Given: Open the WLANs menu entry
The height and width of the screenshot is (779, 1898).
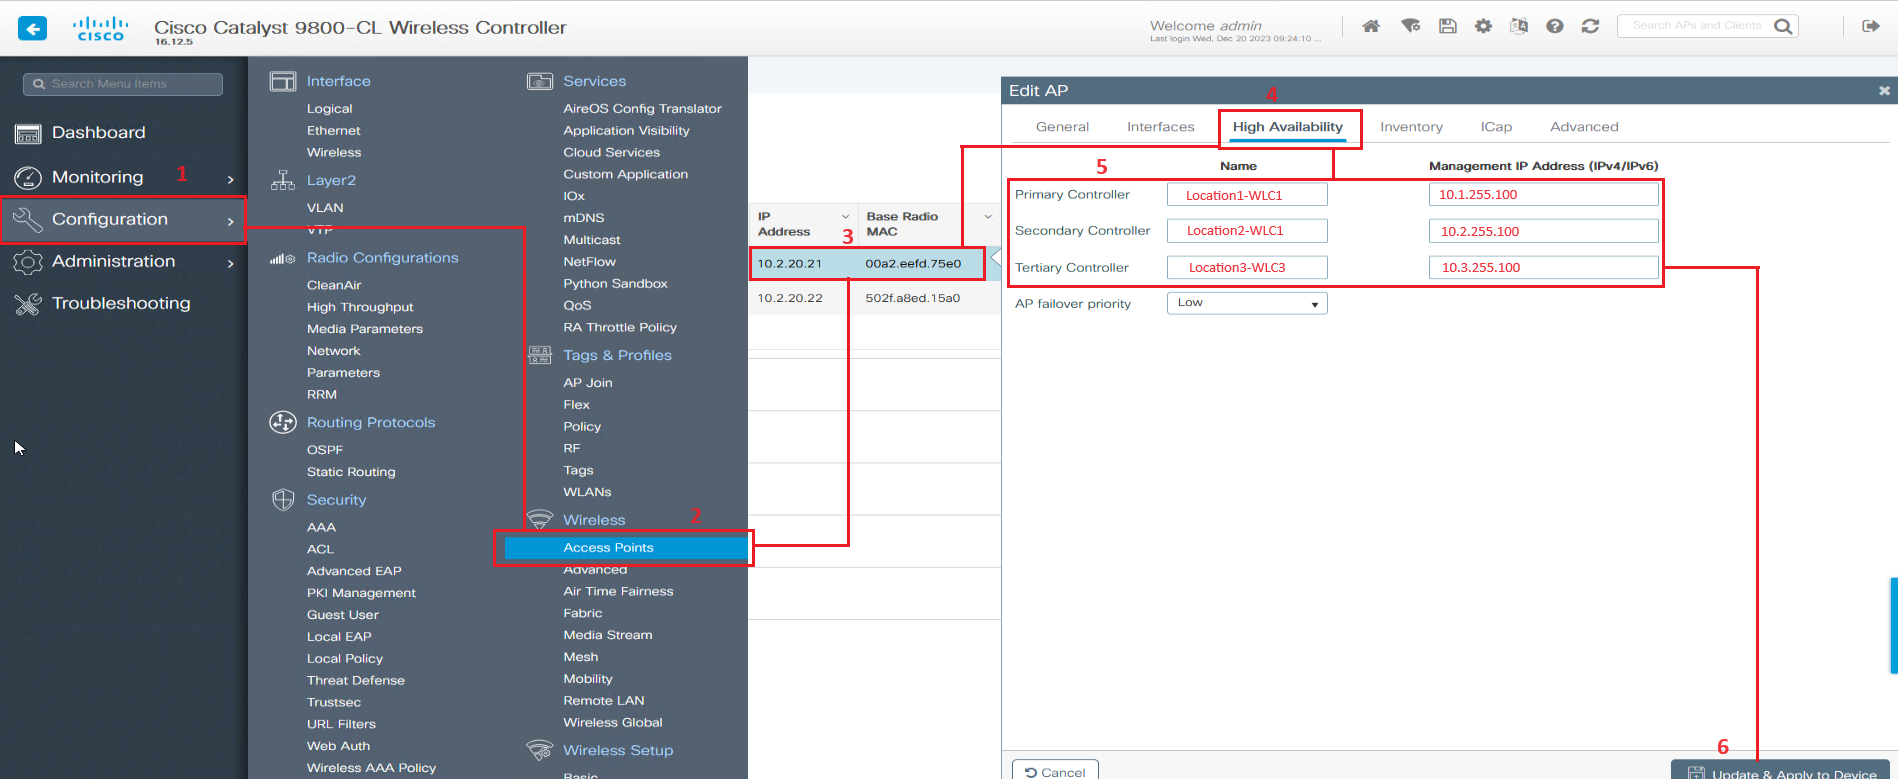Looking at the screenshot, I should click(x=587, y=492).
